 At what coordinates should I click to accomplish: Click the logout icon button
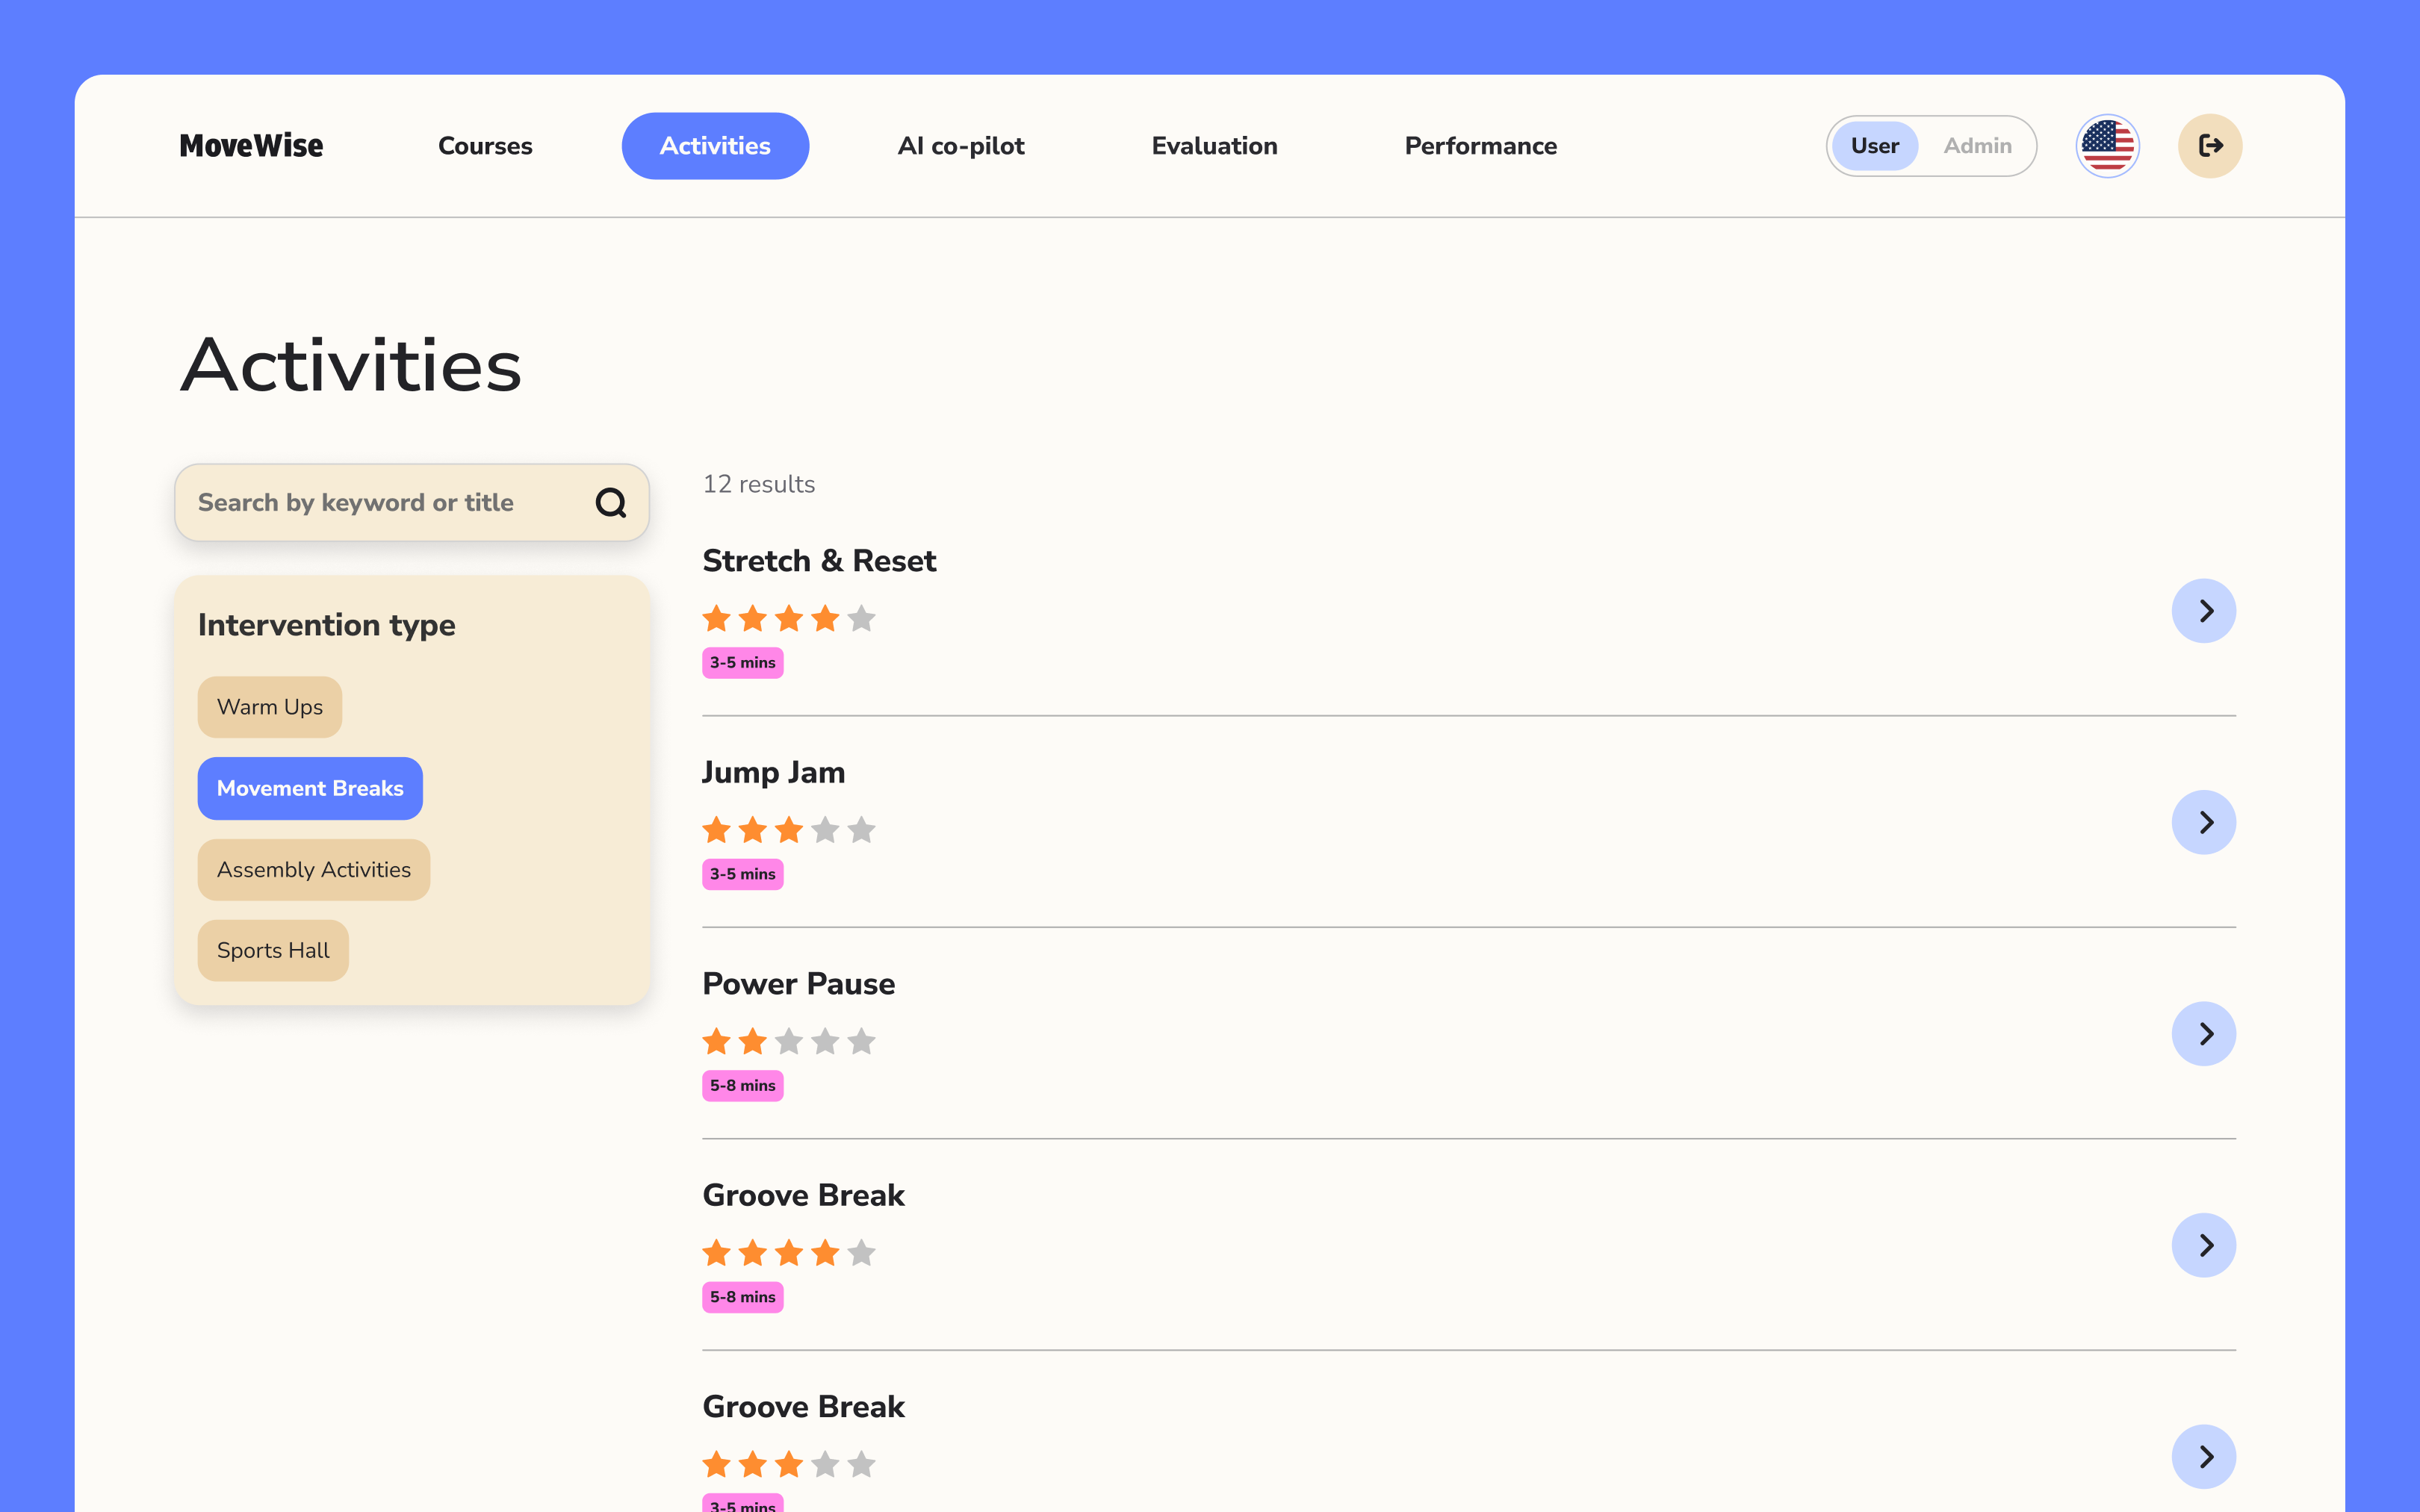click(x=2209, y=146)
